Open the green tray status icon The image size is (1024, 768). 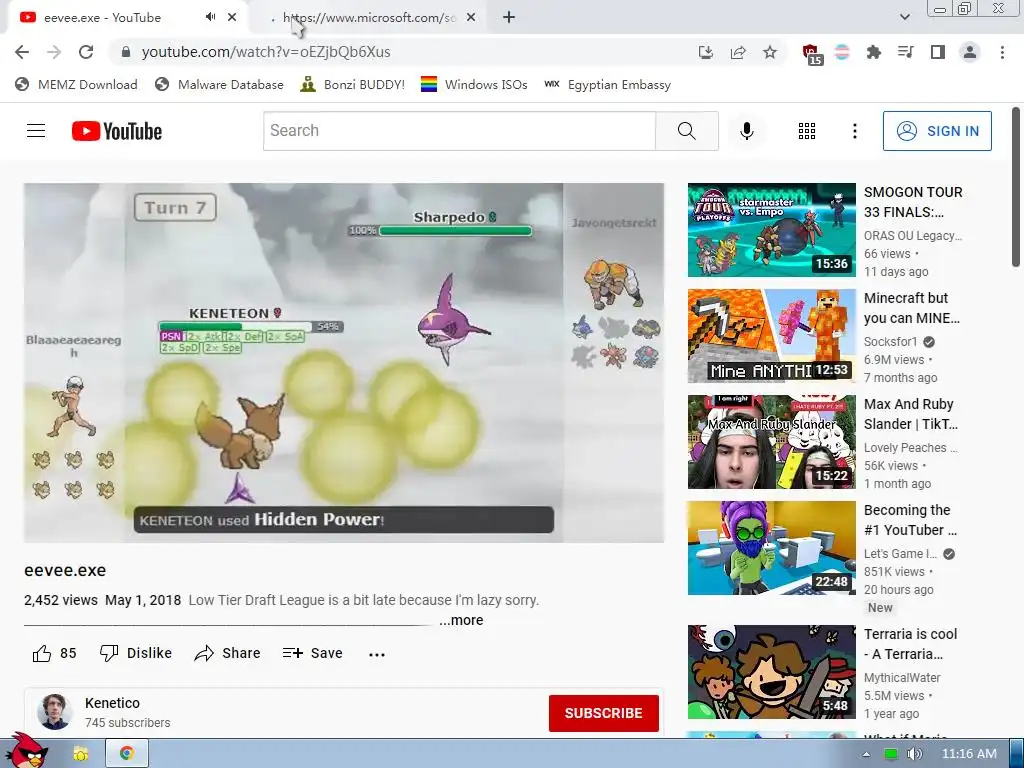click(x=890, y=754)
